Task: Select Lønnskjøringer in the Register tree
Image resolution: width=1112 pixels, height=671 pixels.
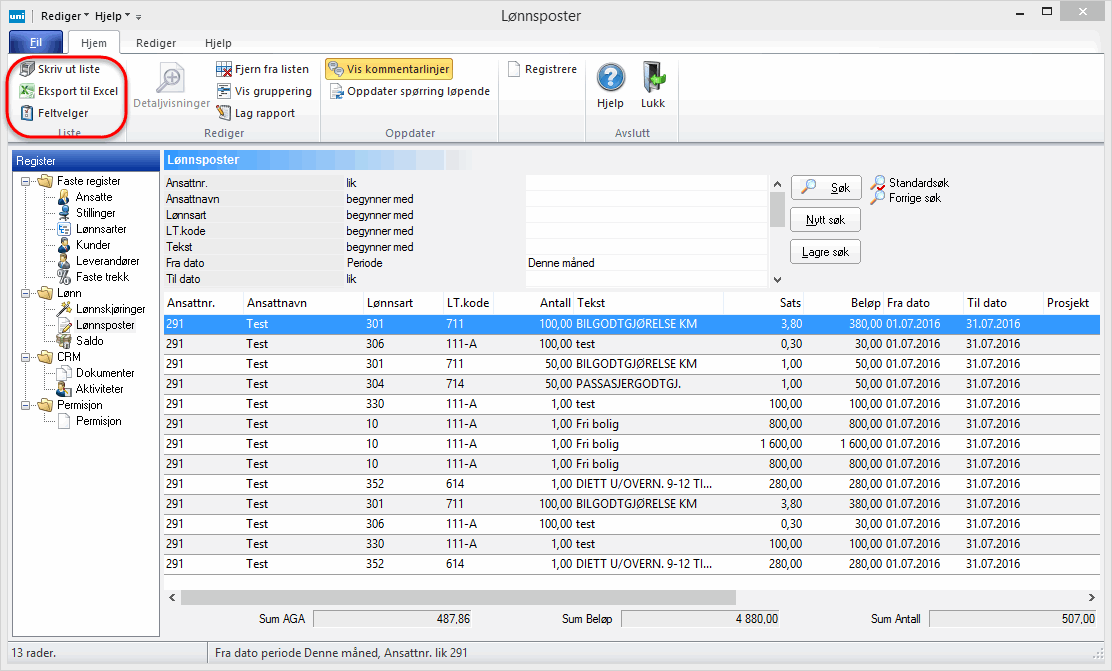Action: click(110, 309)
